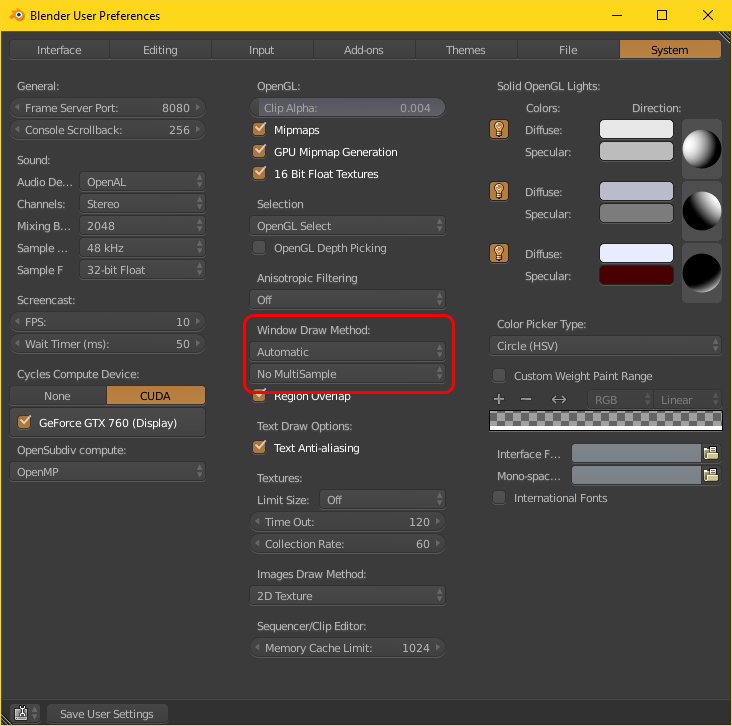Open Color Picker Type Circle (HSV) dropdown

pos(605,345)
